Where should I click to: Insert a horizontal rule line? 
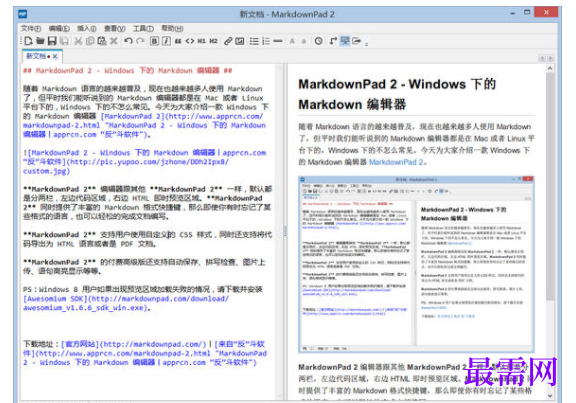(x=278, y=41)
